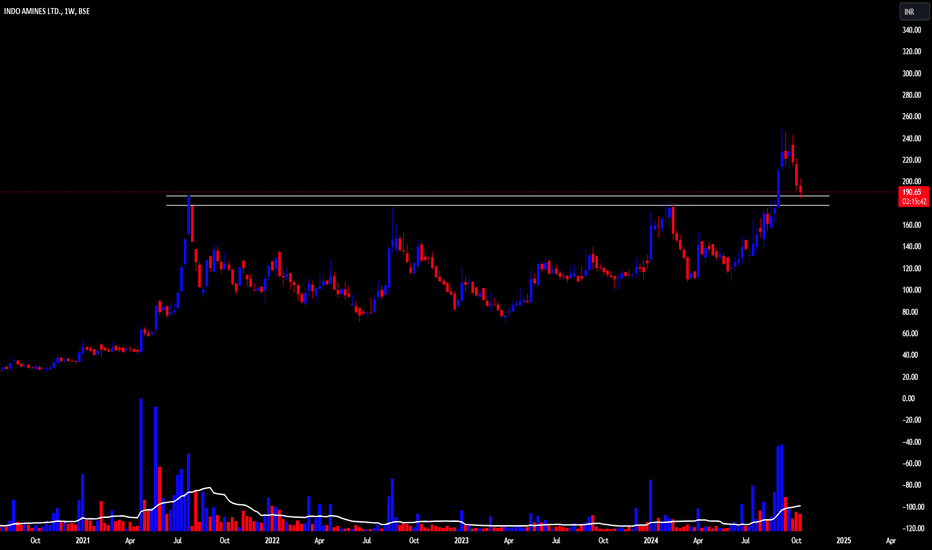Click the 300.00 price axis label
This screenshot has width=932, height=550.
click(x=912, y=74)
